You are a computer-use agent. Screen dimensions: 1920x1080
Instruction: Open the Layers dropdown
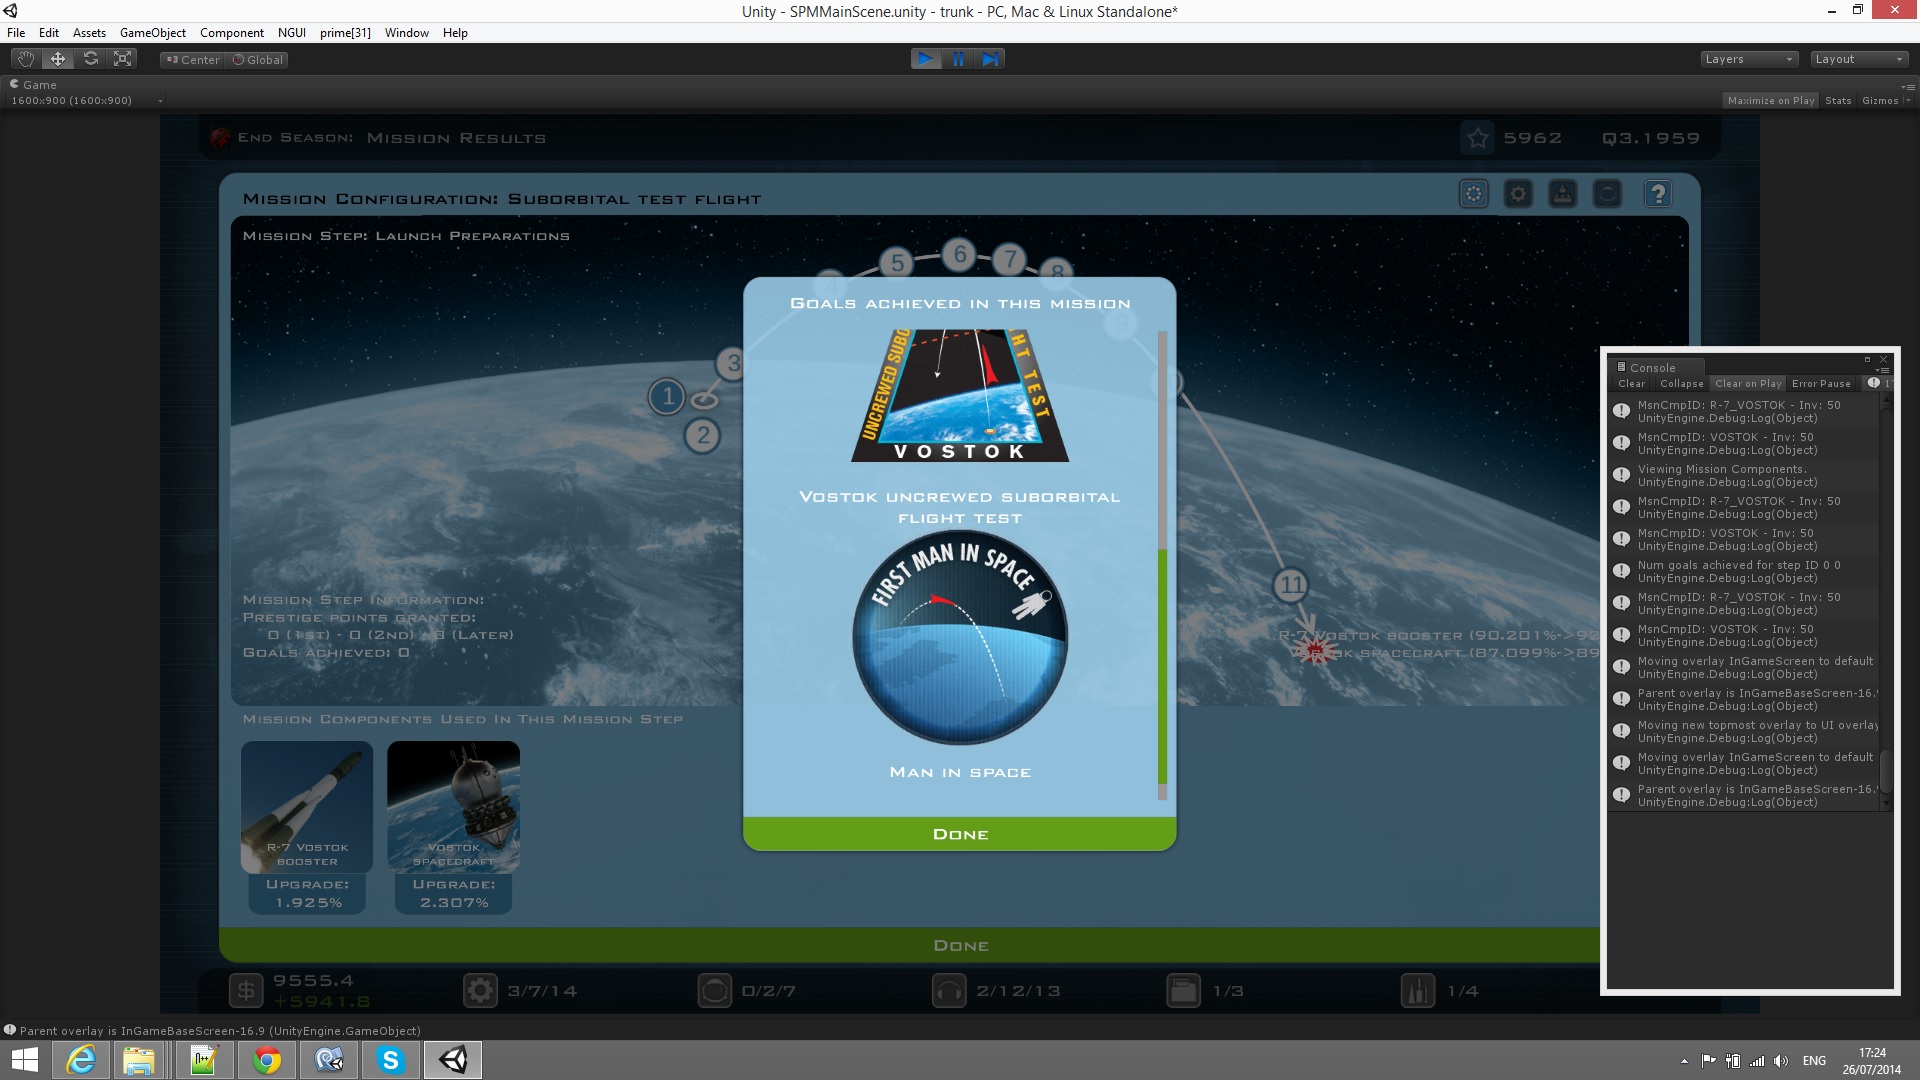point(1749,59)
